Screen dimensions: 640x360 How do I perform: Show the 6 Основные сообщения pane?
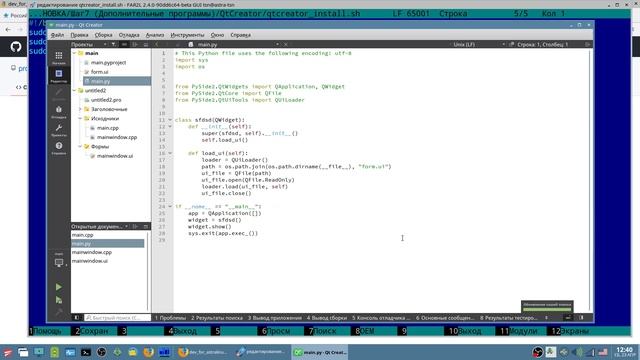[445, 318]
